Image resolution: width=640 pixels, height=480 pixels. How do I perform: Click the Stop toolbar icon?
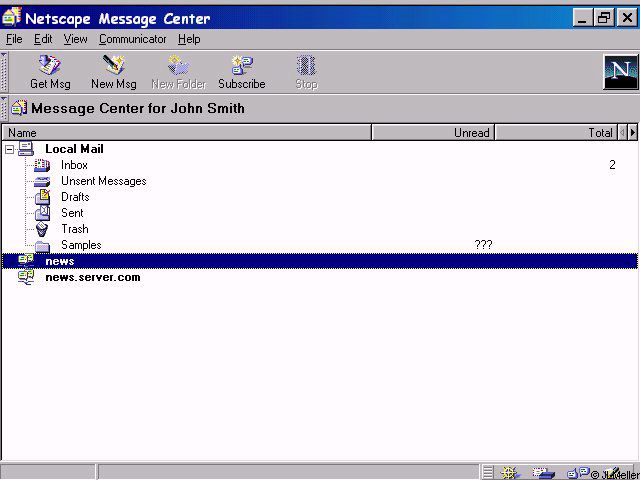coord(306,65)
